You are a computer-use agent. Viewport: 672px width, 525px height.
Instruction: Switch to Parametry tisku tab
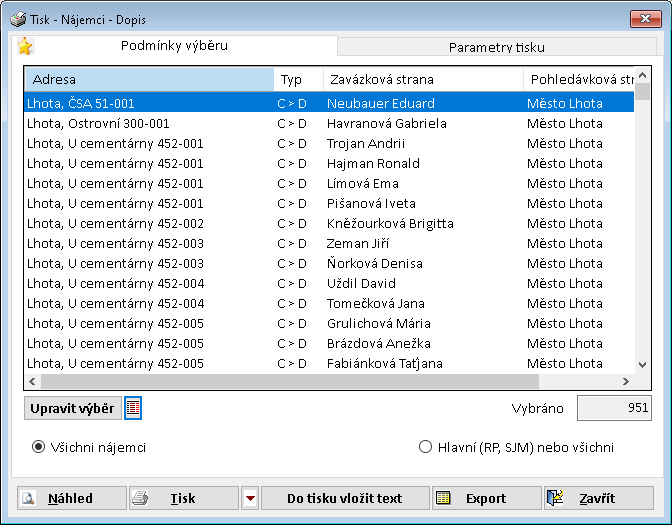click(497, 47)
